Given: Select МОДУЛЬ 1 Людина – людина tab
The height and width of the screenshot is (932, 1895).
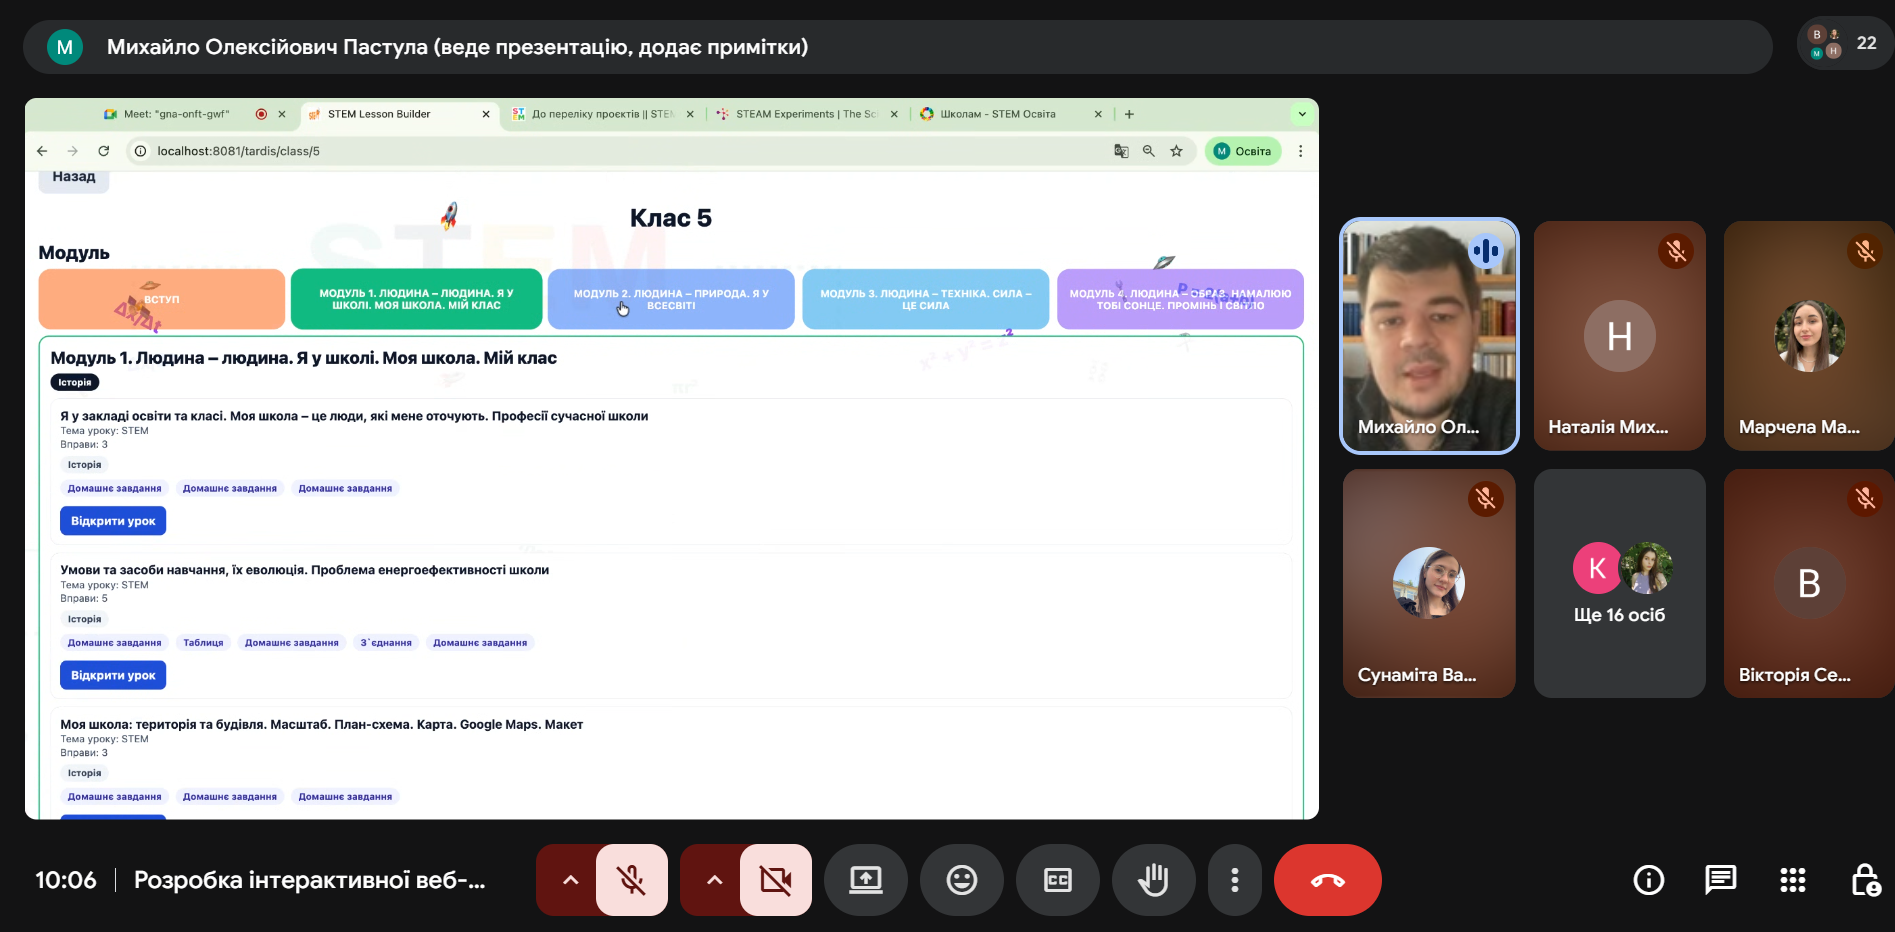Looking at the screenshot, I should (x=416, y=299).
